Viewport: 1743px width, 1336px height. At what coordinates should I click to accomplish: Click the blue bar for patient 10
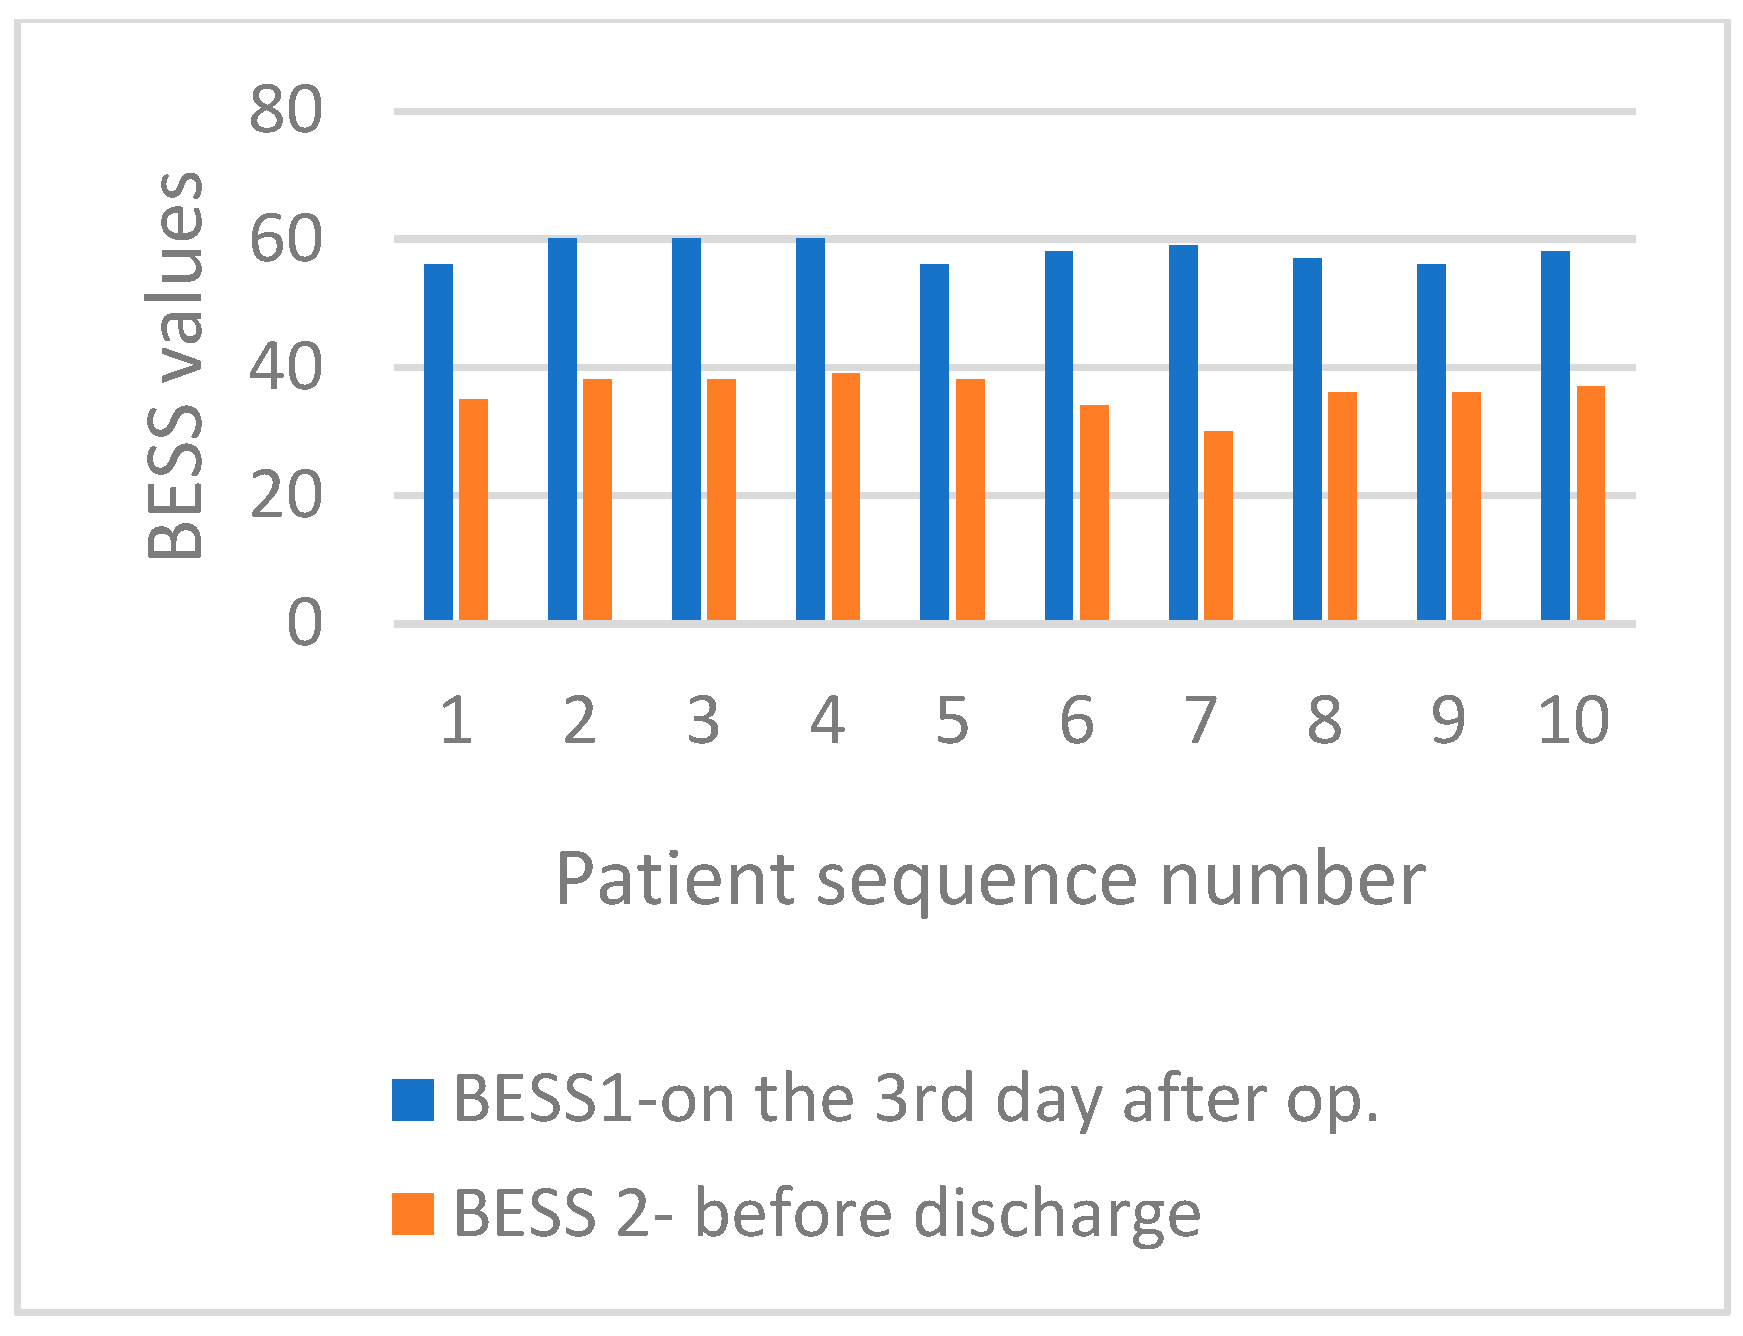tap(1555, 436)
